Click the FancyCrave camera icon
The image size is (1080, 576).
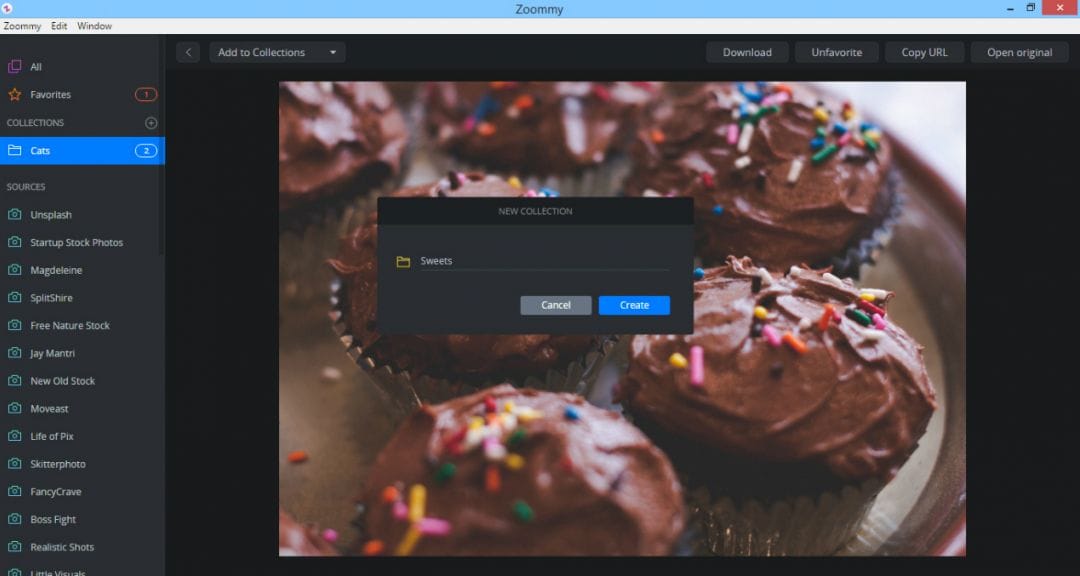(x=14, y=491)
